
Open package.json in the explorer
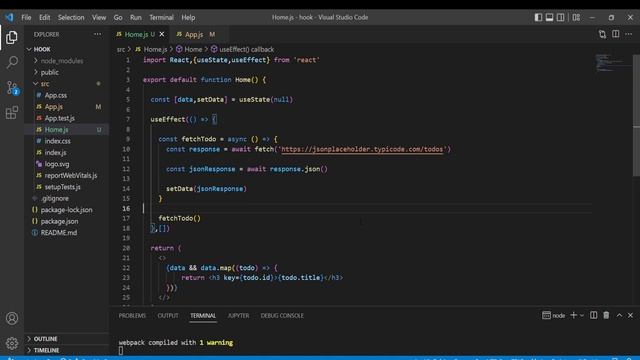point(66,221)
